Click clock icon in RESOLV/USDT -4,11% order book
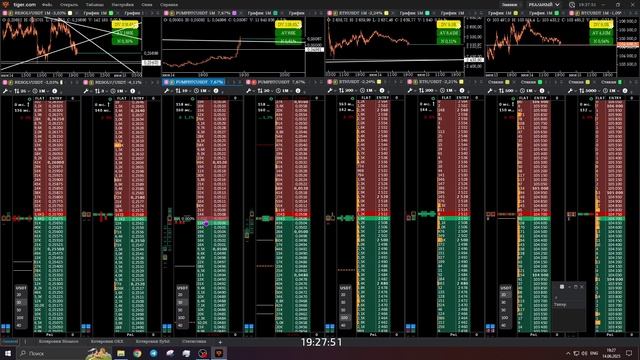 [x=114, y=91]
